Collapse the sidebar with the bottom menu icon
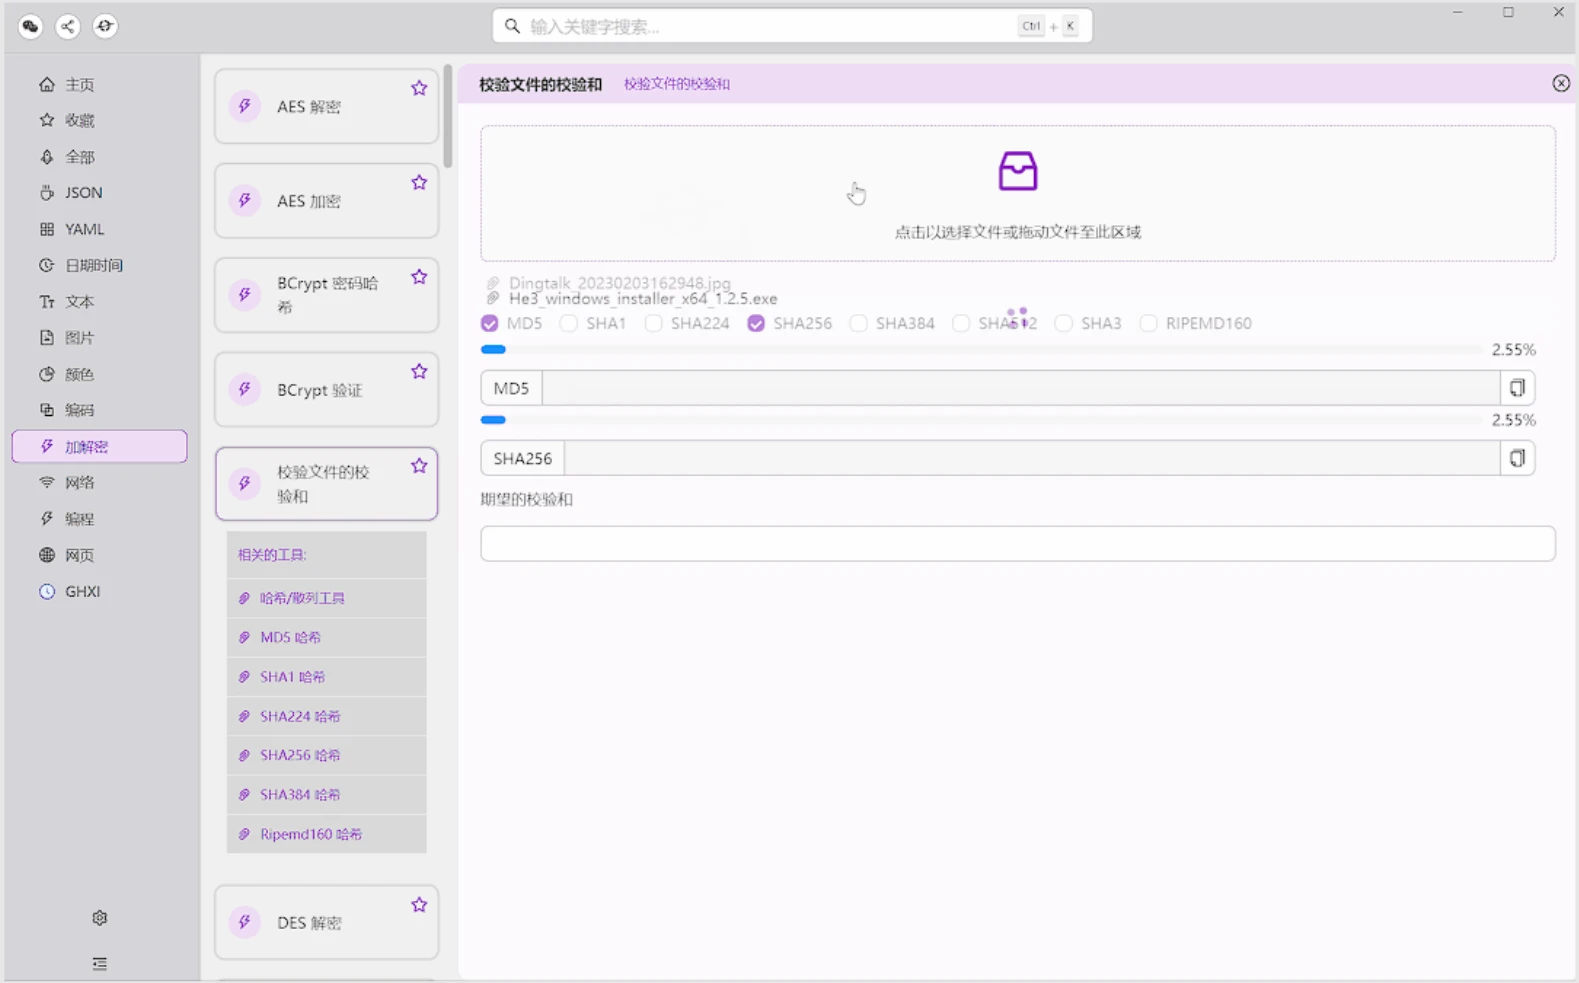Viewport: 1579px width, 983px height. [99, 964]
